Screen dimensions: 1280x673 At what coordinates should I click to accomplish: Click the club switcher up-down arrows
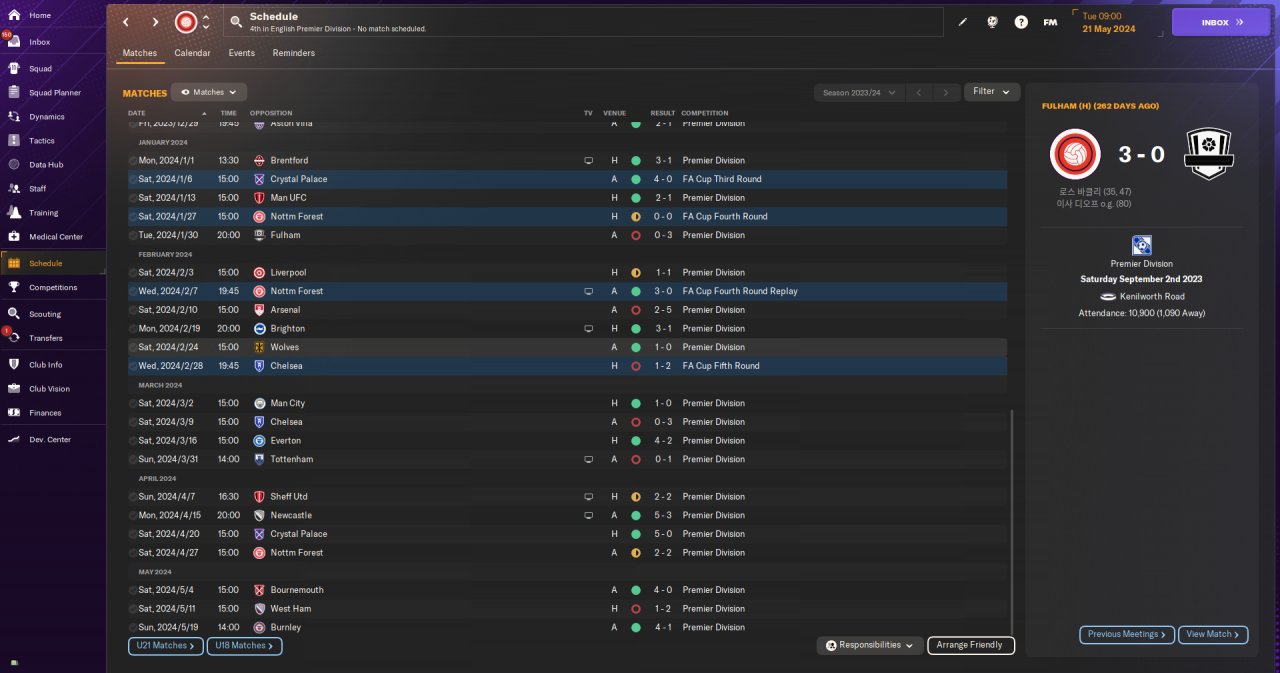206,22
